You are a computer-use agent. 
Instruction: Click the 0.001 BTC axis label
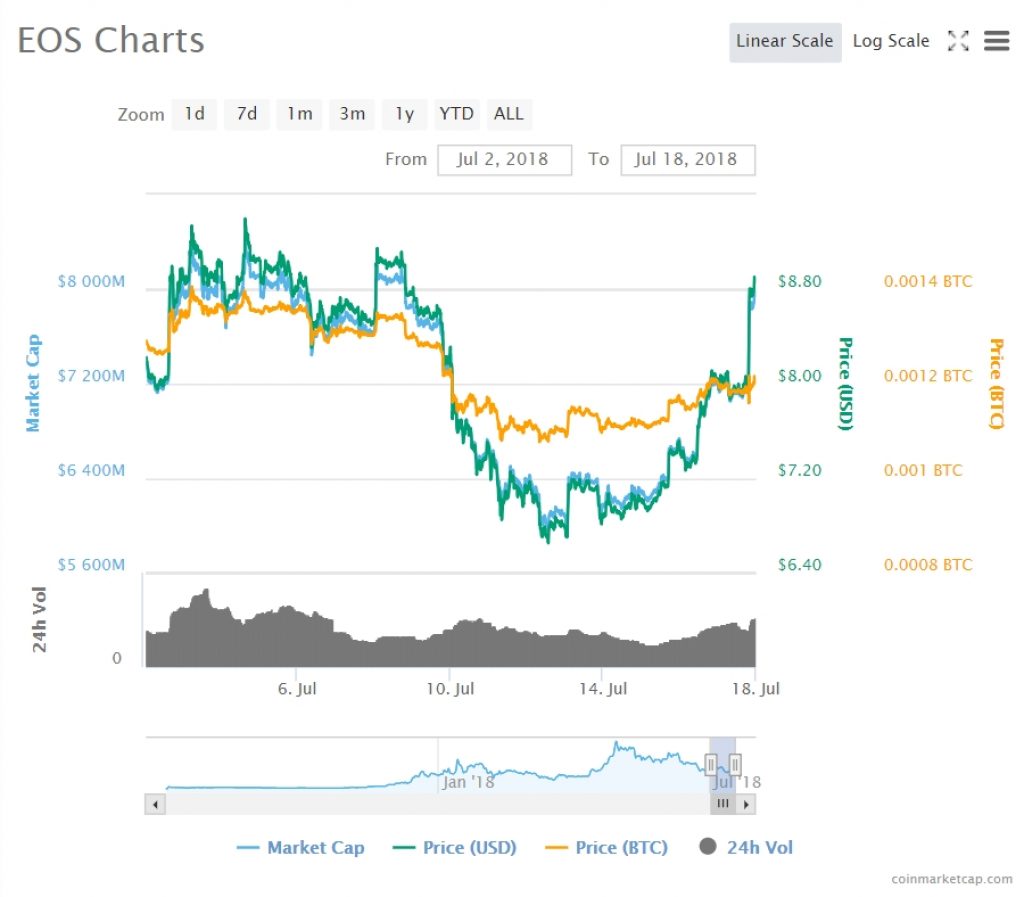coord(923,471)
